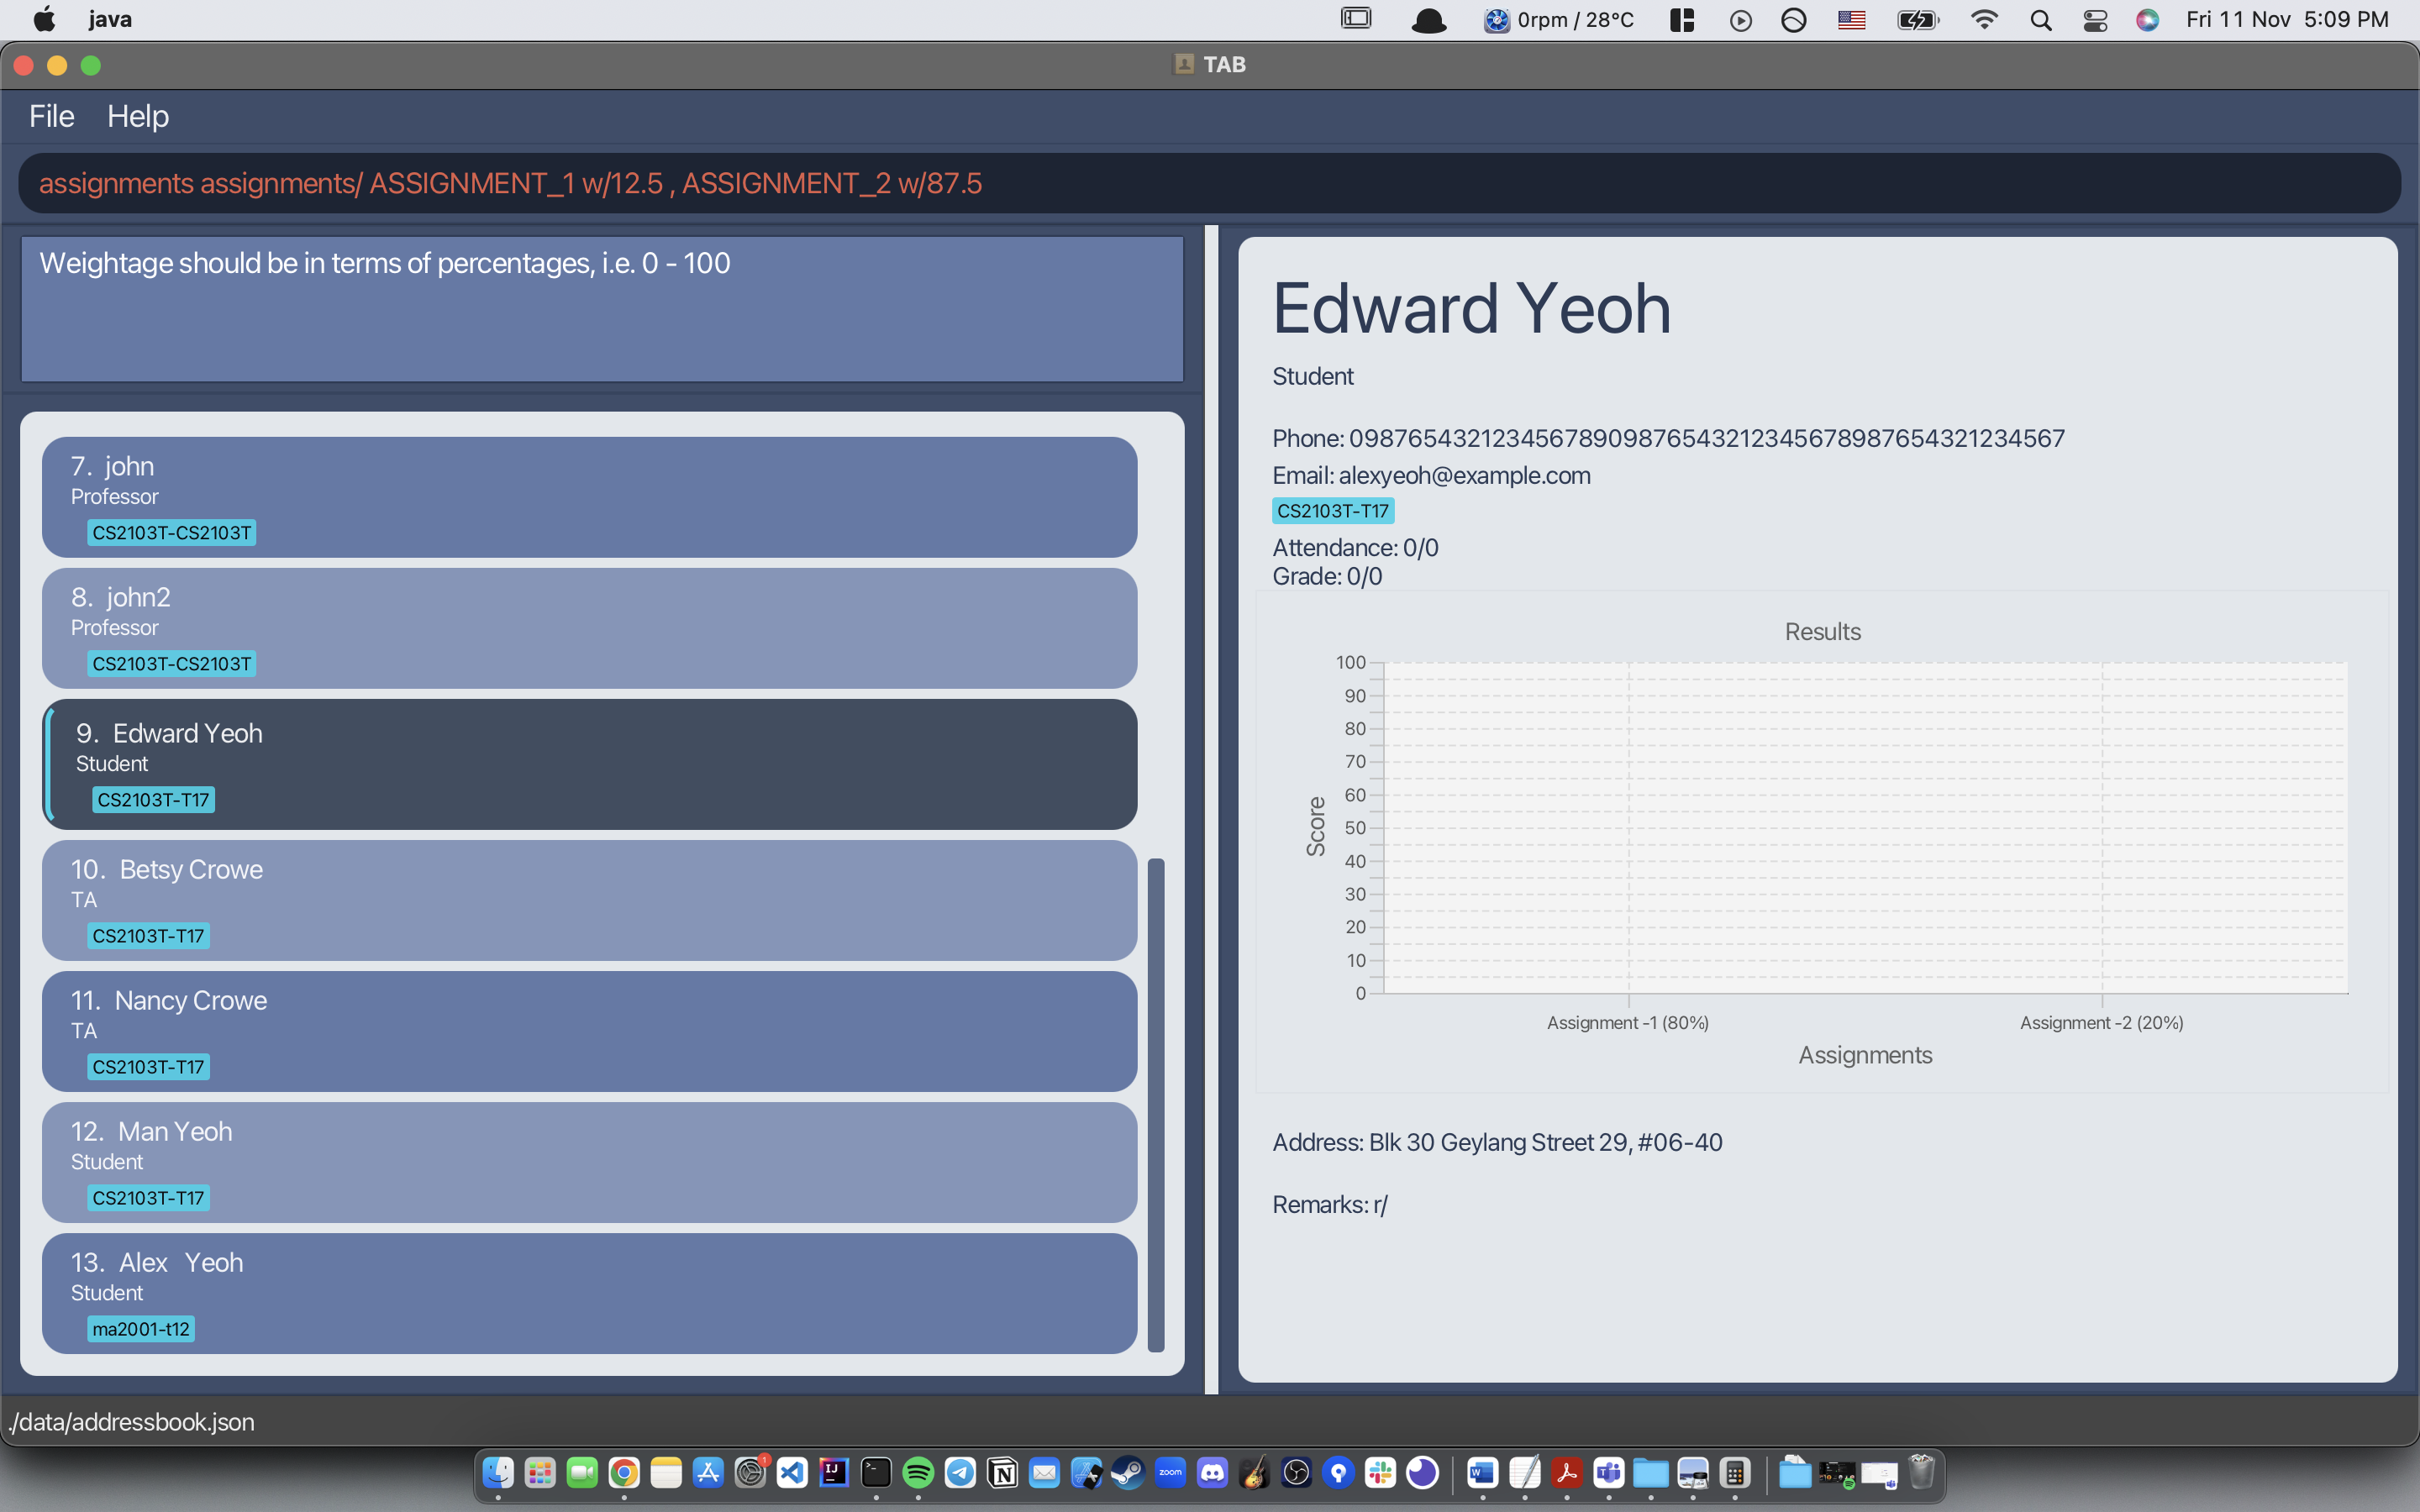Click the US flag input source
This screenshot has height=1512, width=2420.
coord(1851,20)
